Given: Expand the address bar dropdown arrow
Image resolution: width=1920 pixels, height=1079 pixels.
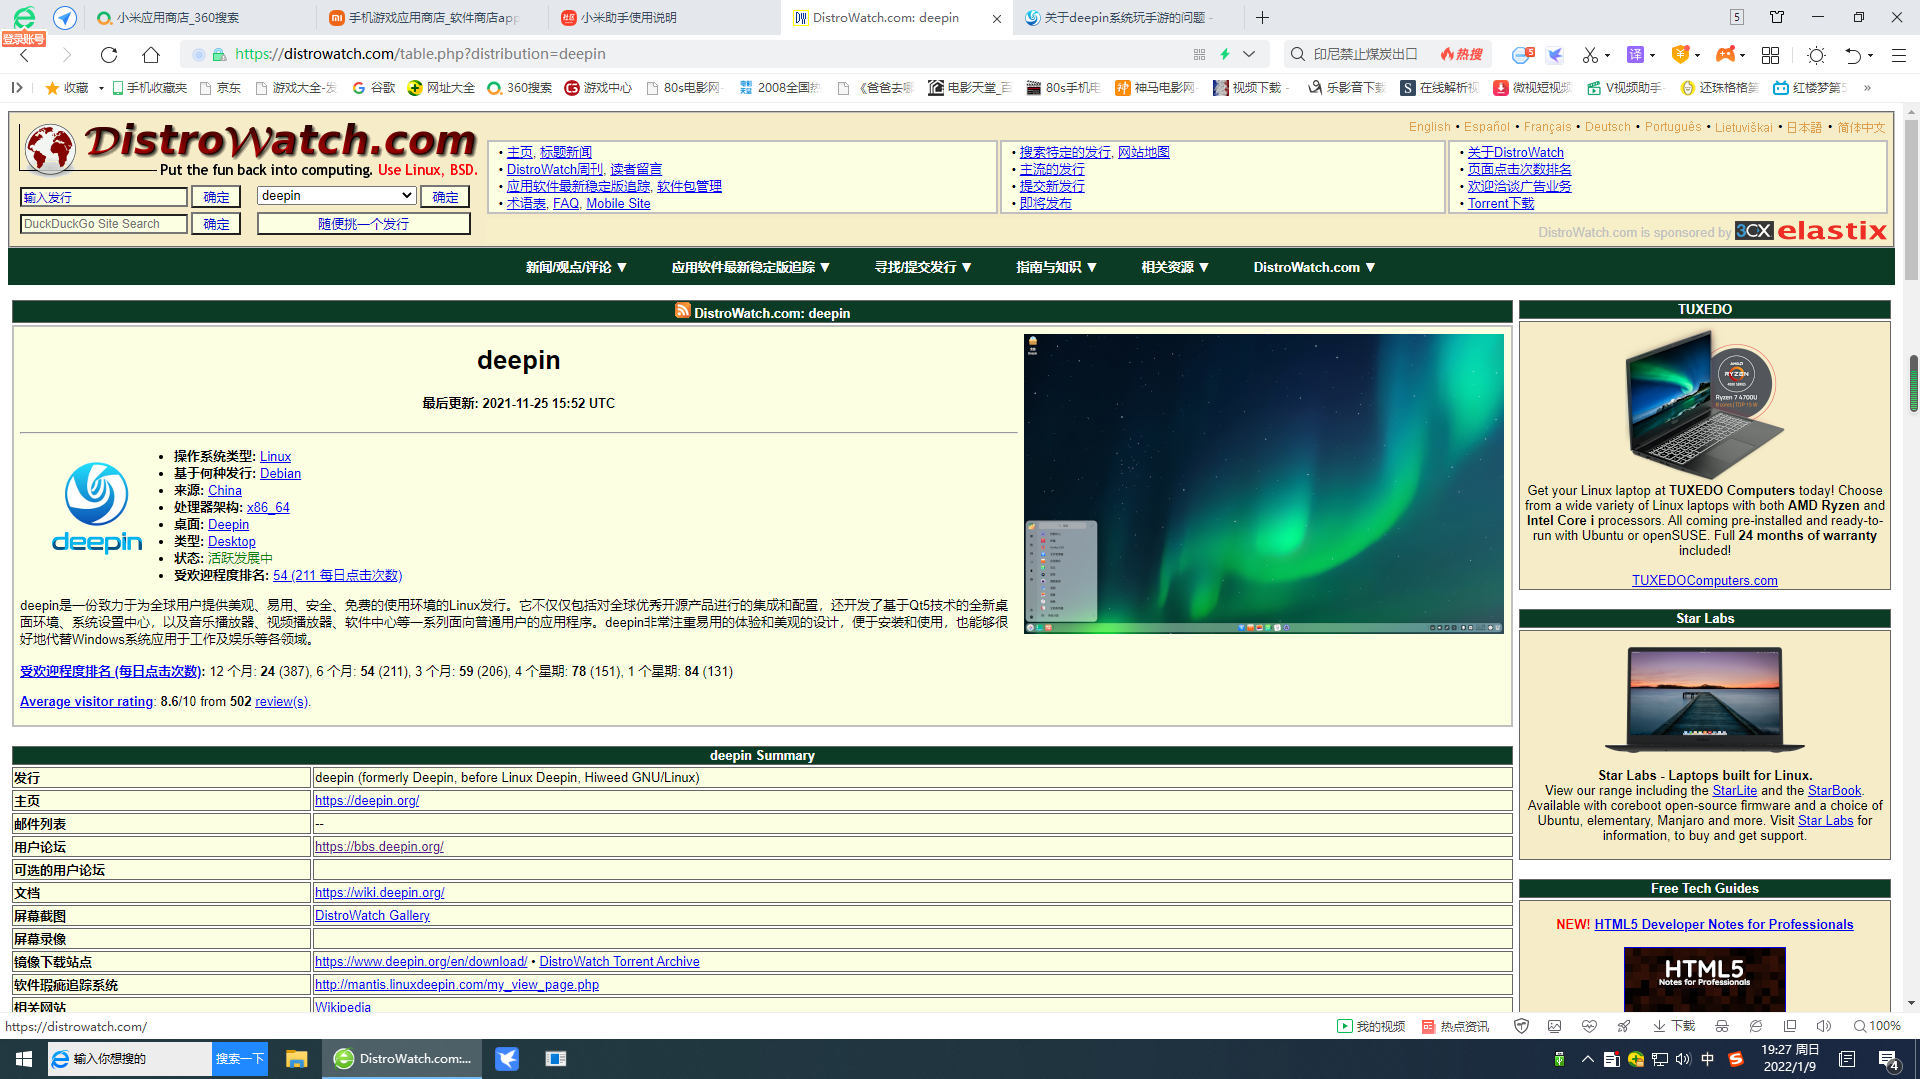Looking at the screenshot, I should [x=1249, y=54].
